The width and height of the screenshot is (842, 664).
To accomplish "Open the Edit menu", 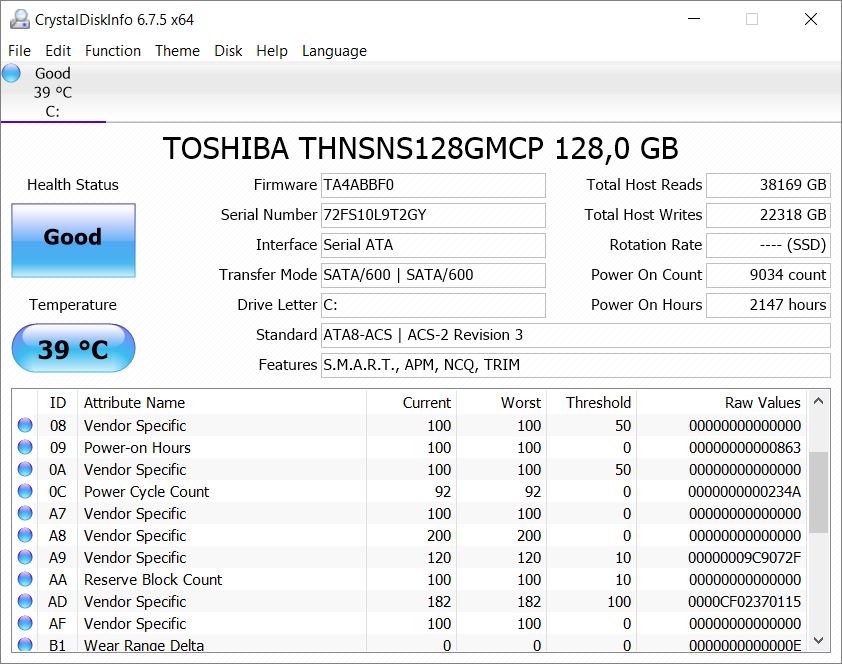I will 58,50.
